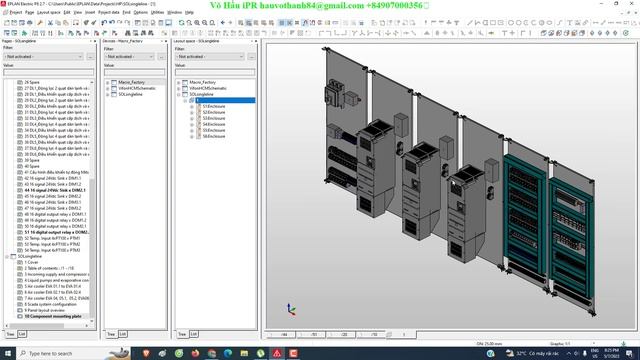The height and width of the screenshot is (360, 640).
Task: Click the green refresh circle icon, second toolbar
Action: pyautogui.click(x=625, y=33)
